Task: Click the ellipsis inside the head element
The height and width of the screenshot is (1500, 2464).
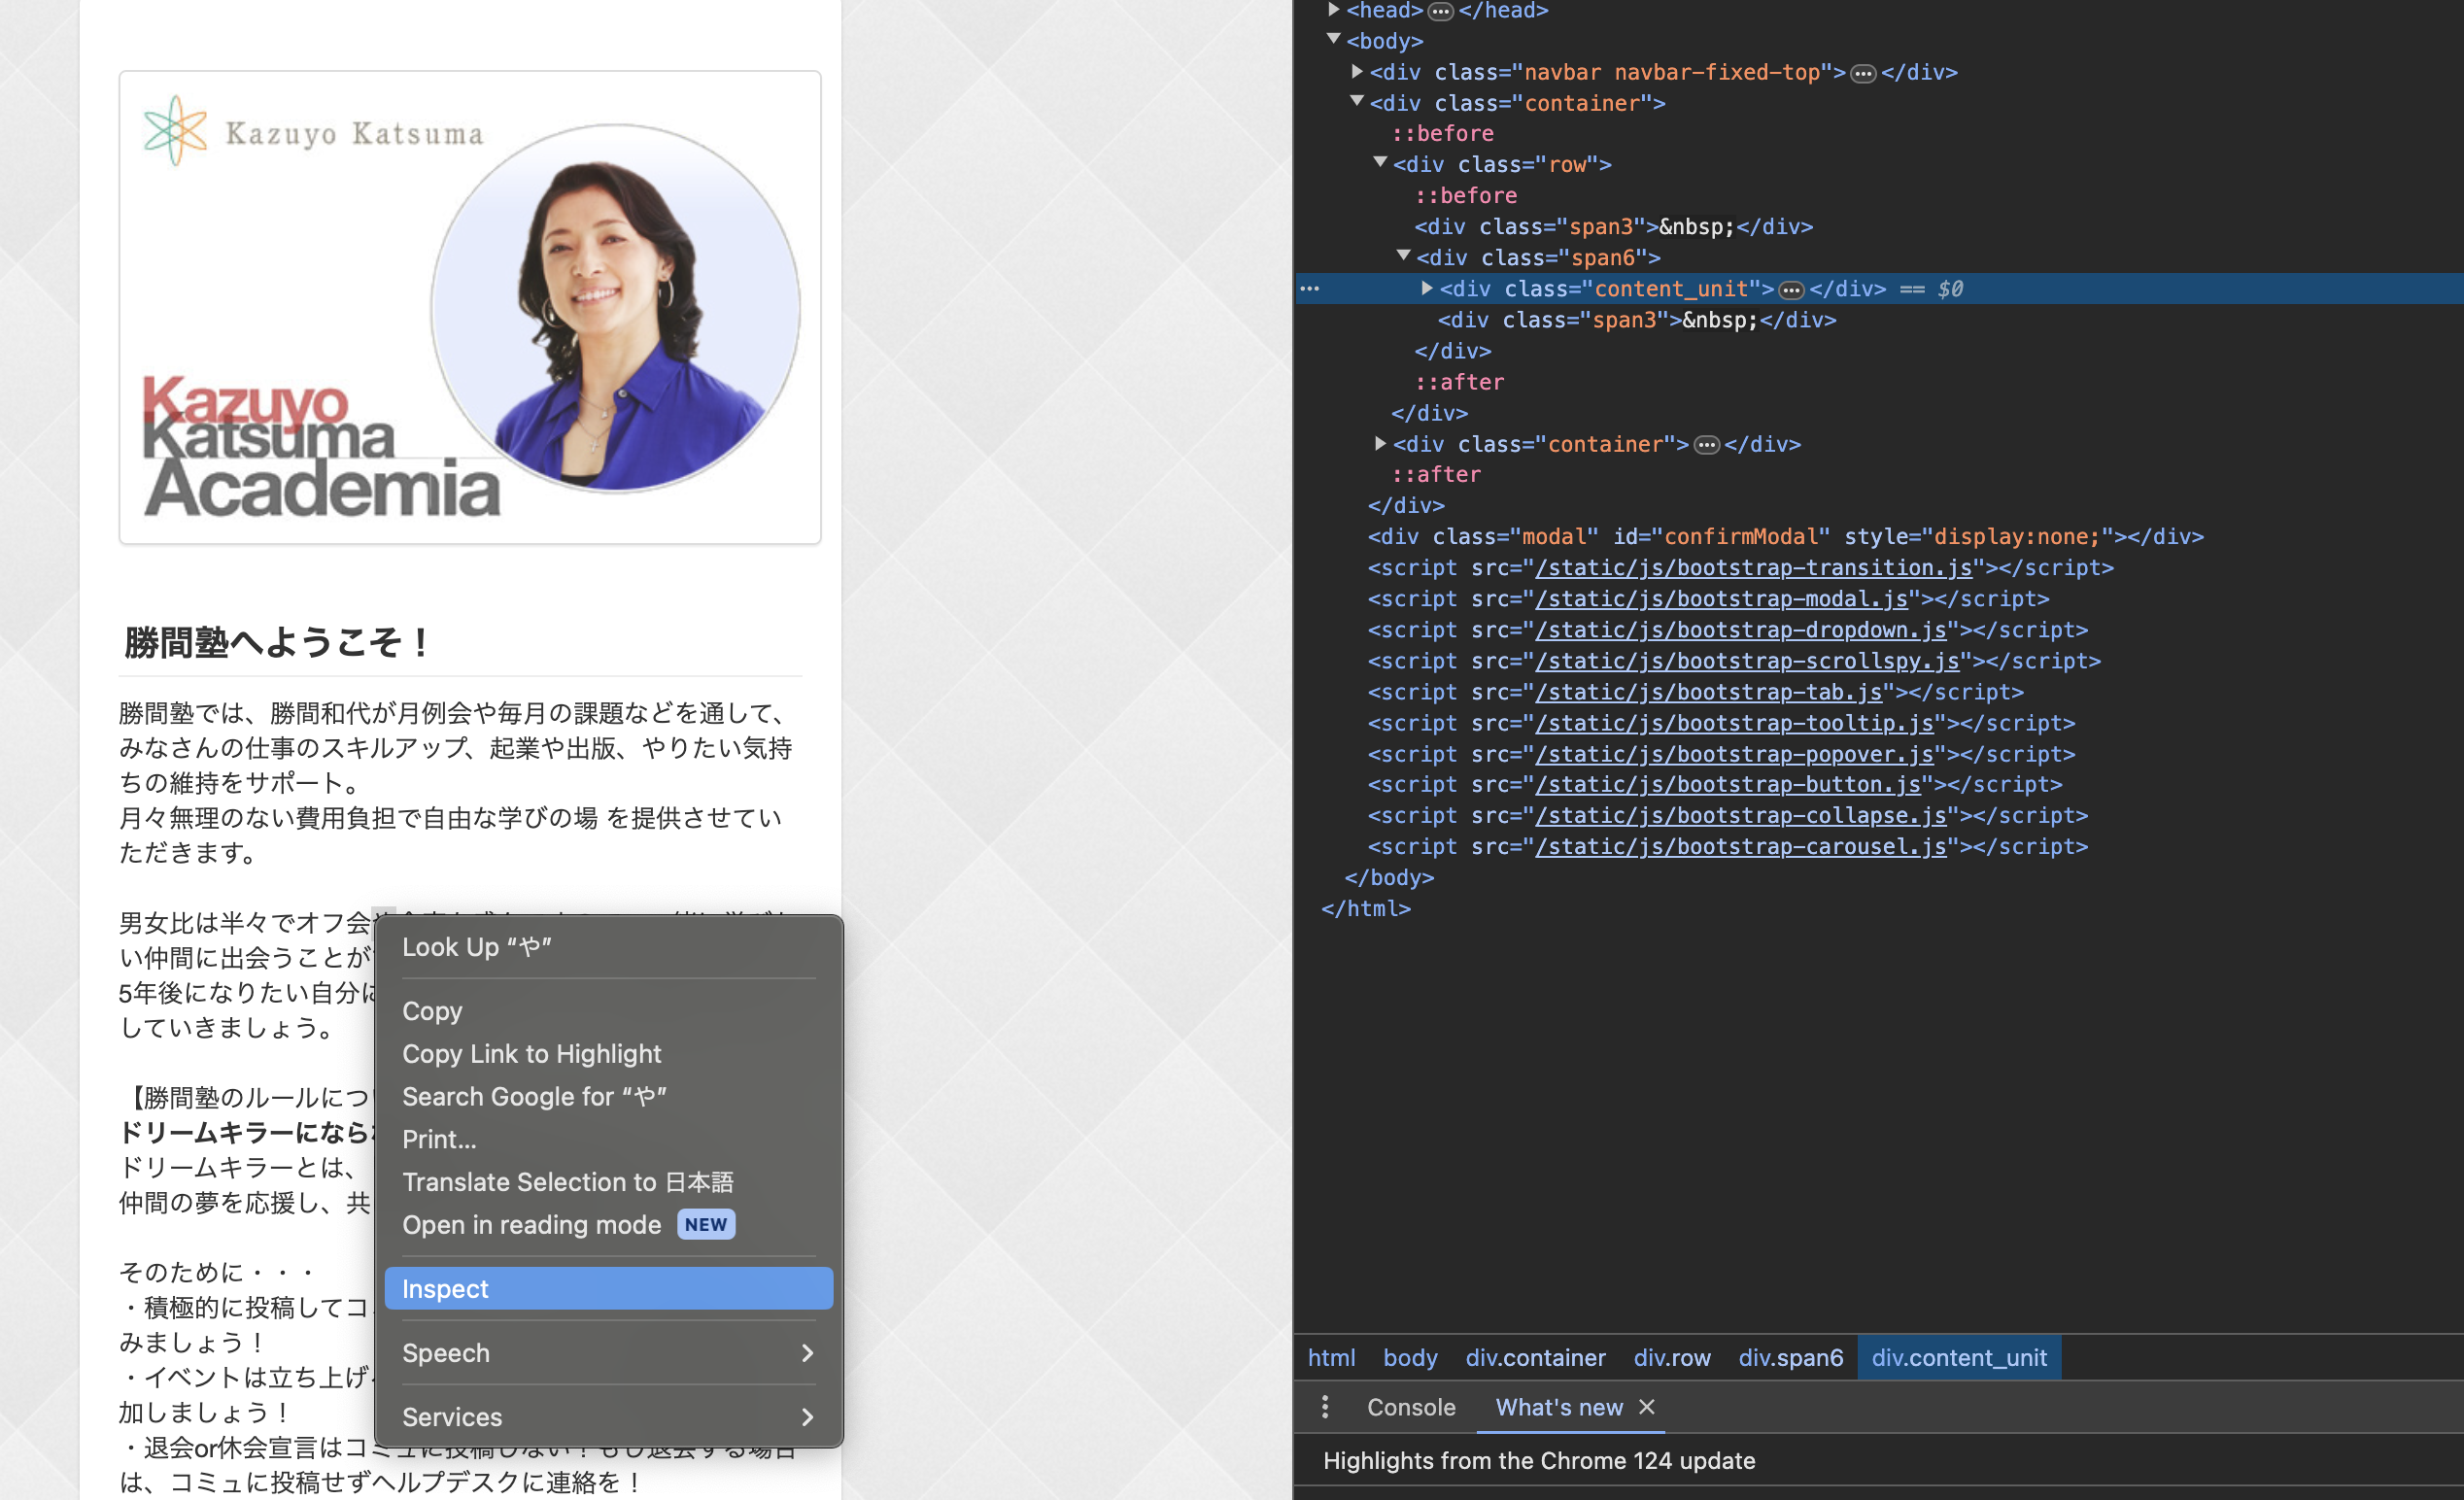Action: (1440, 11)
